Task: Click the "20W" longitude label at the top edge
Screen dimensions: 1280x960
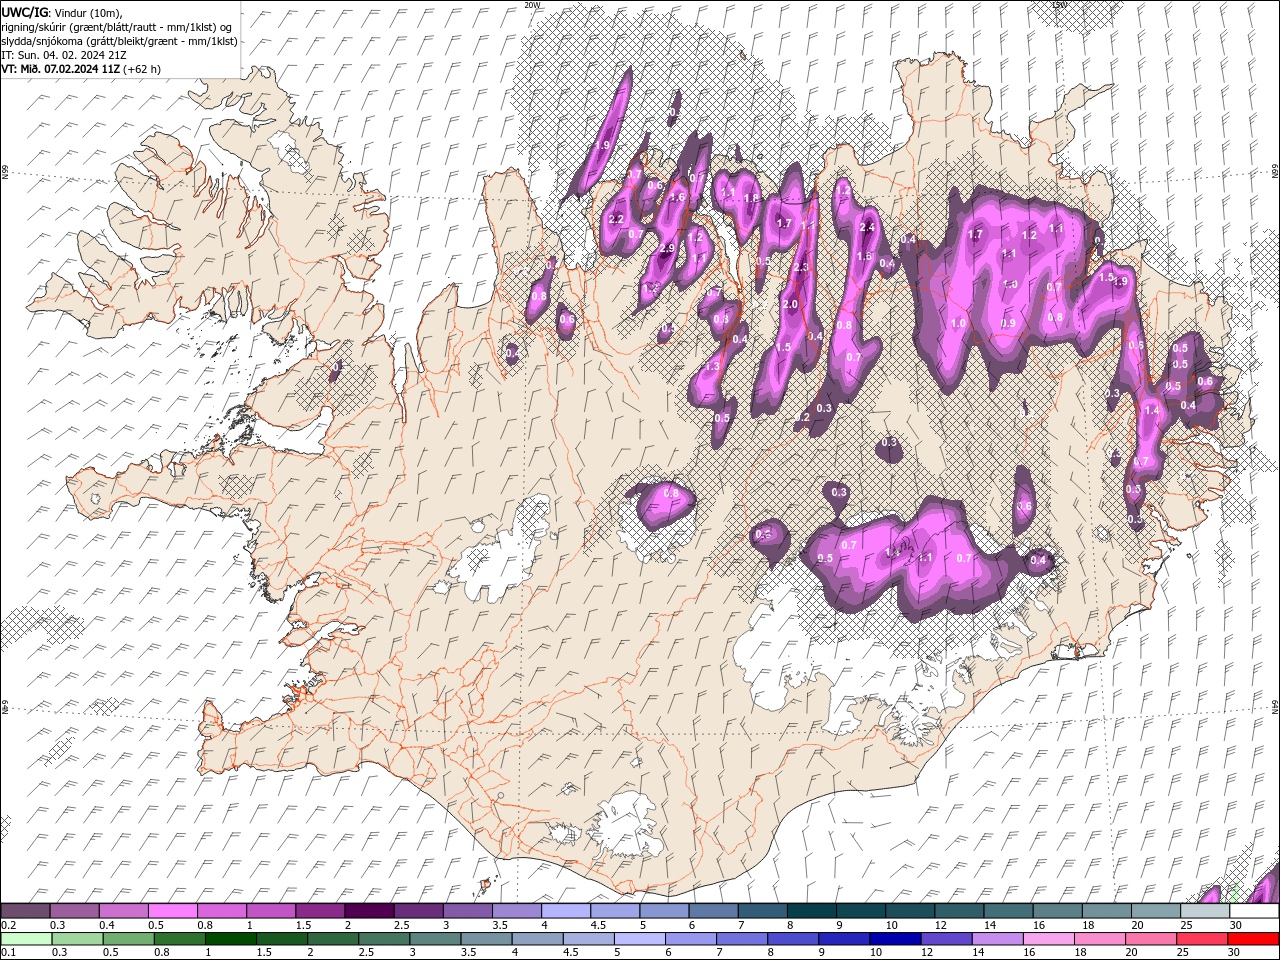Action: coord(532,4)
